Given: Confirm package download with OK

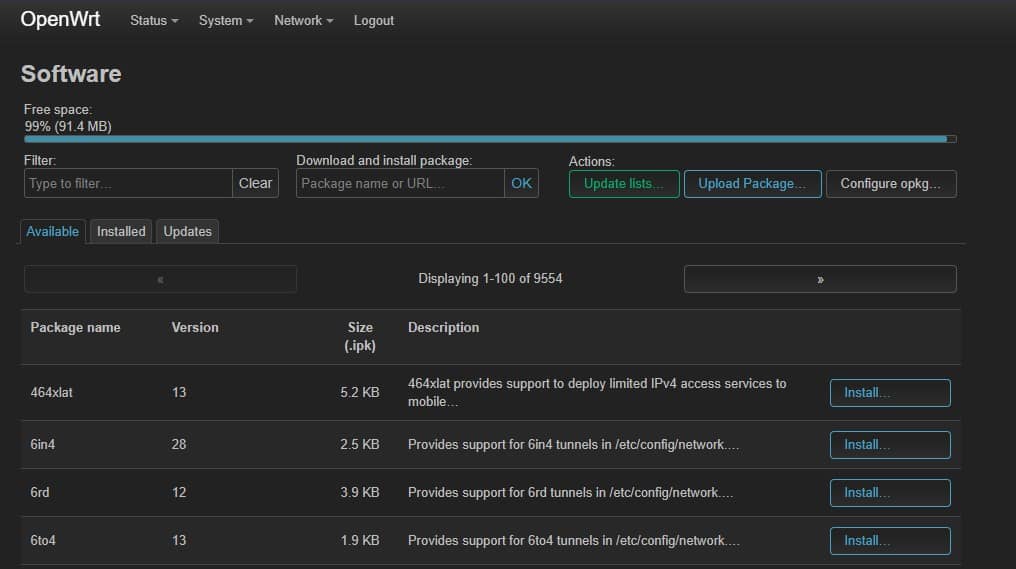Looking at the screenshot, I should click(x=522, y=183).
